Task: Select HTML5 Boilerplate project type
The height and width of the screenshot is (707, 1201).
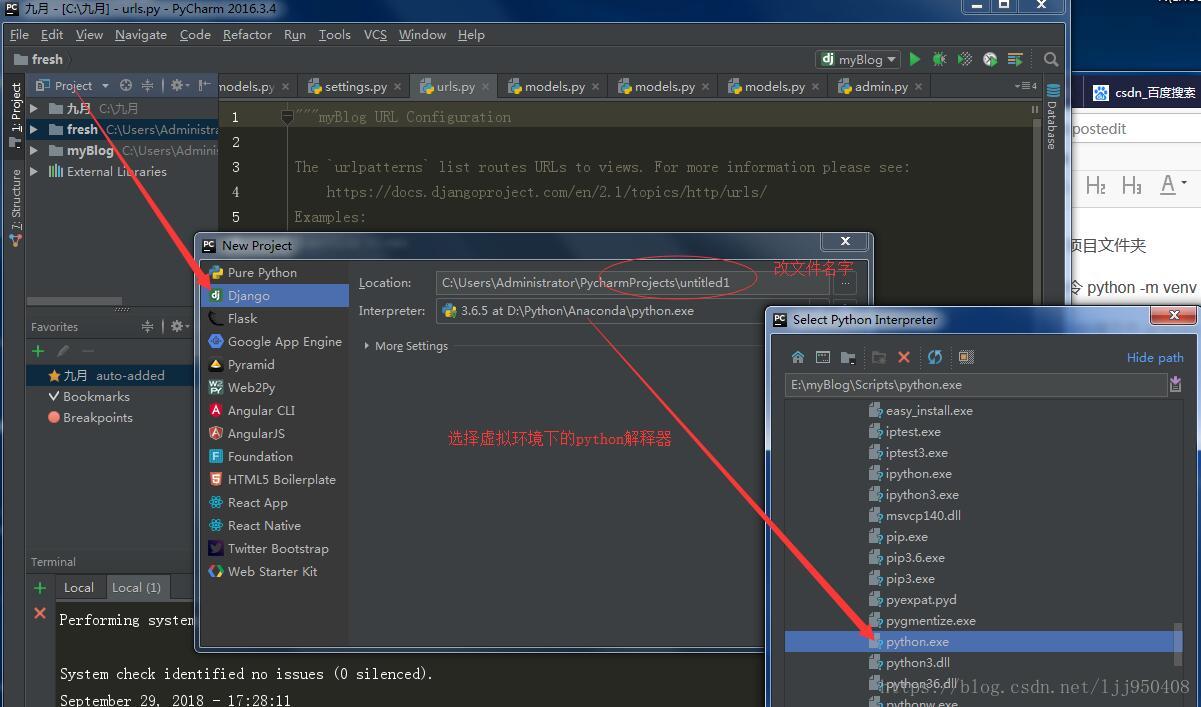Action: pyautogui.click(x=275, y=479)
